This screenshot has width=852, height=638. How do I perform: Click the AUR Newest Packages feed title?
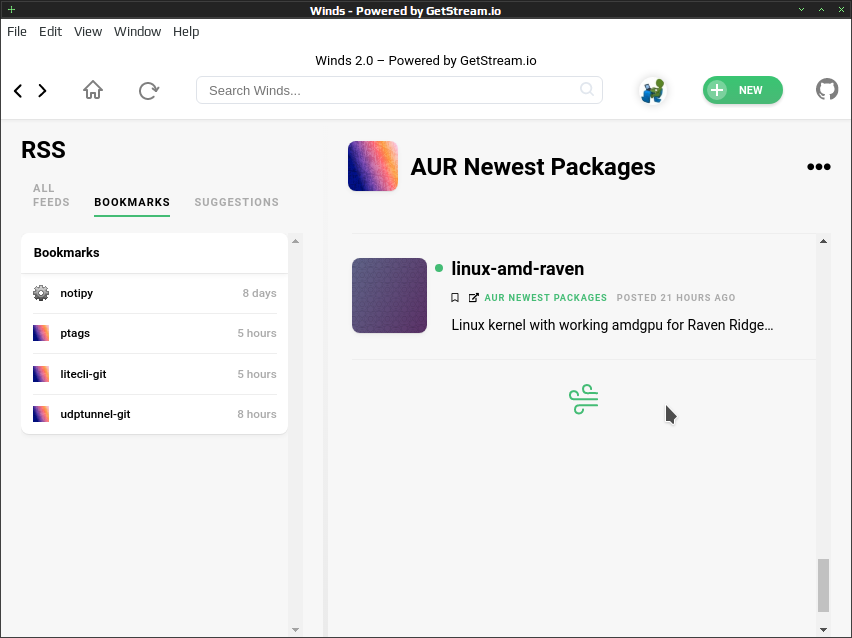click(x=532, y=167)
